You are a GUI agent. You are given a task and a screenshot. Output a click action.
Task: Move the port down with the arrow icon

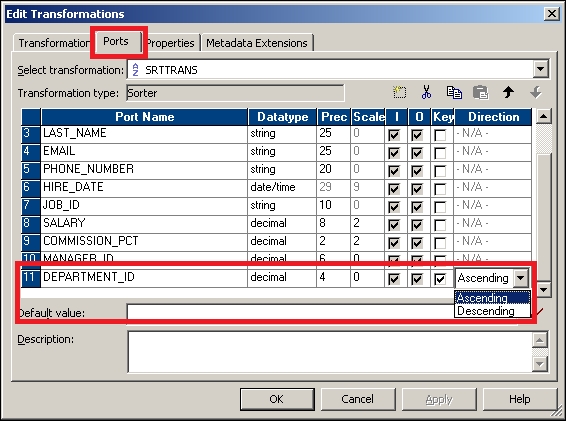coord(536,92)
